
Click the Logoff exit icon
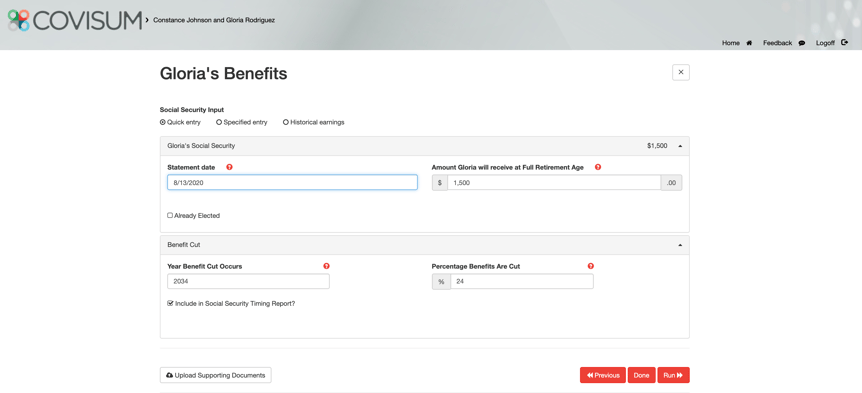[844, 42]
